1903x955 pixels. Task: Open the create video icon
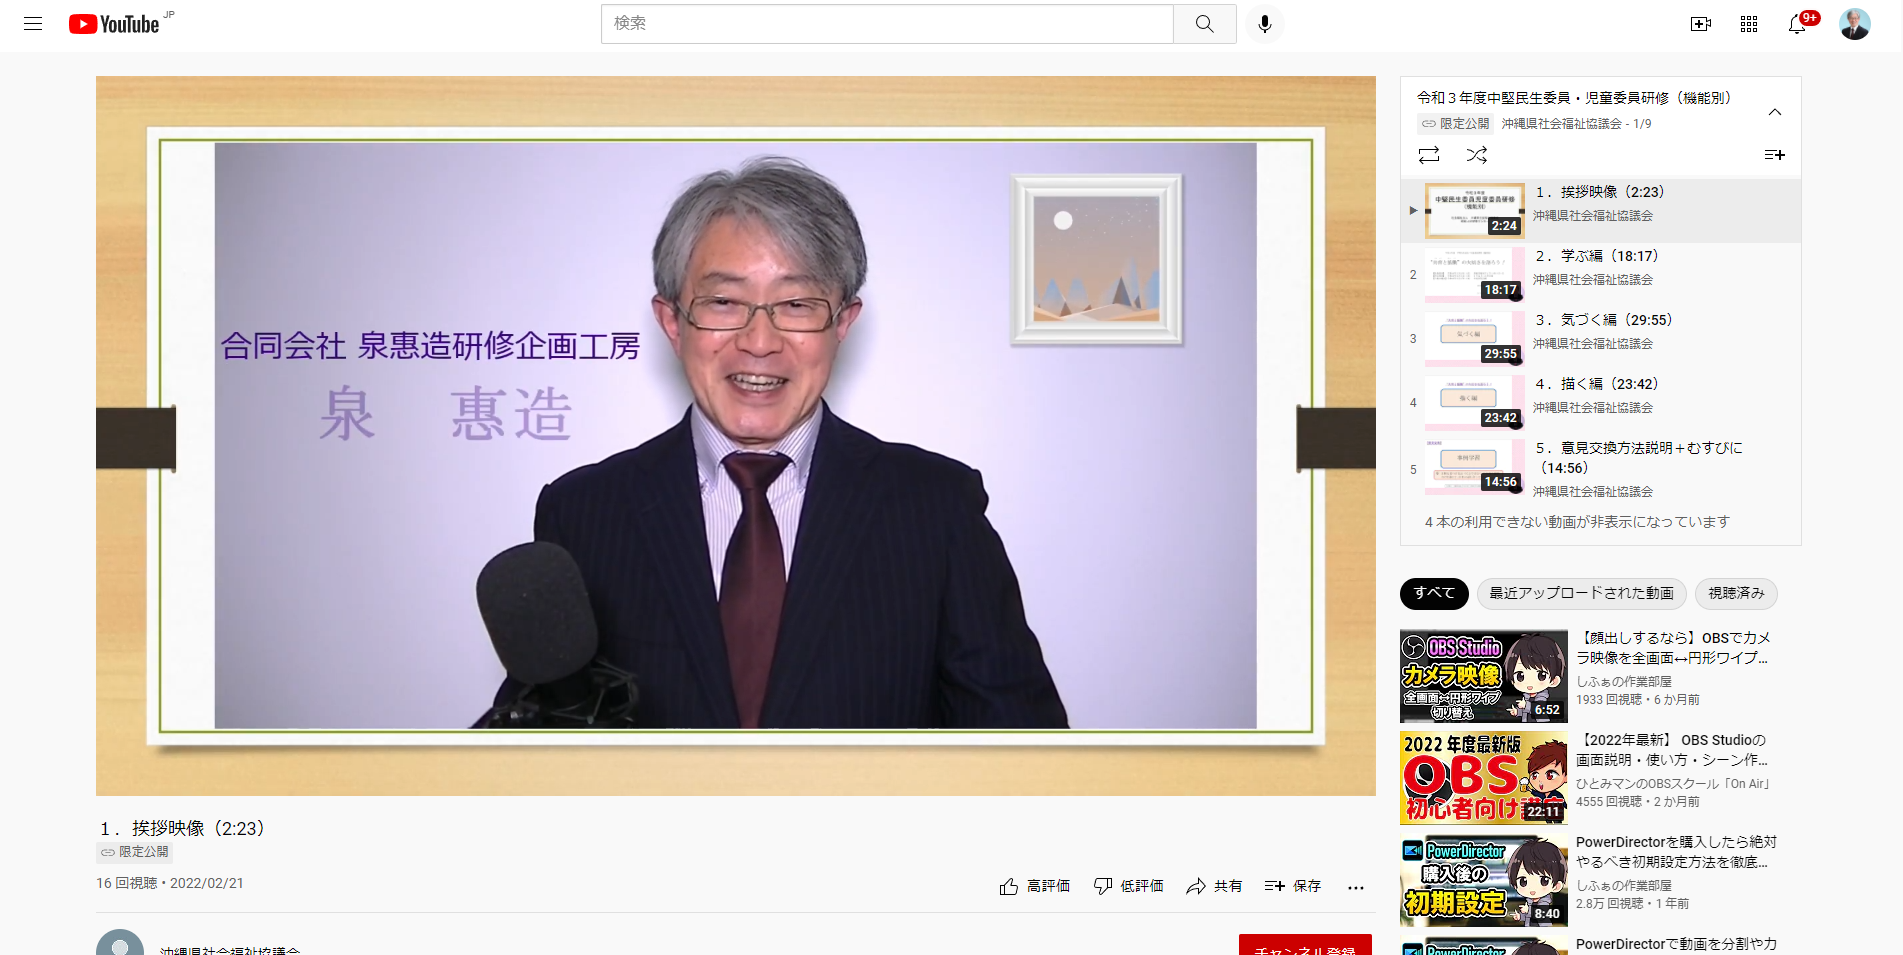click(1700, 24)
